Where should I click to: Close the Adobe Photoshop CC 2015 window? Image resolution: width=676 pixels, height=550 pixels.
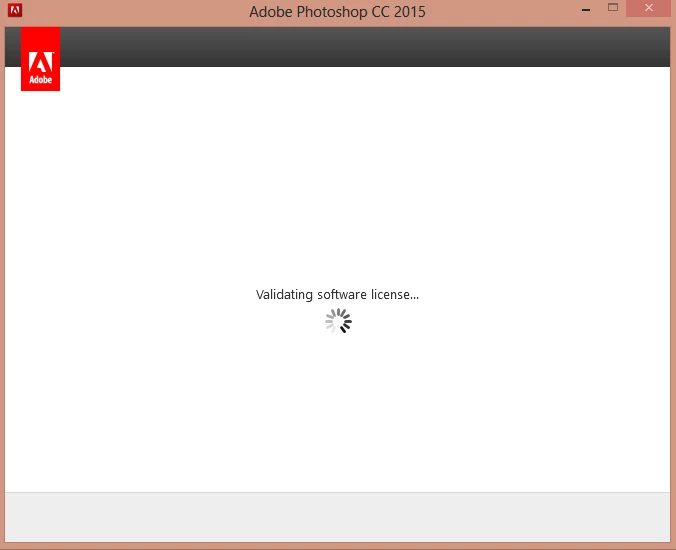pyautogui.click(x=648, y=8)
